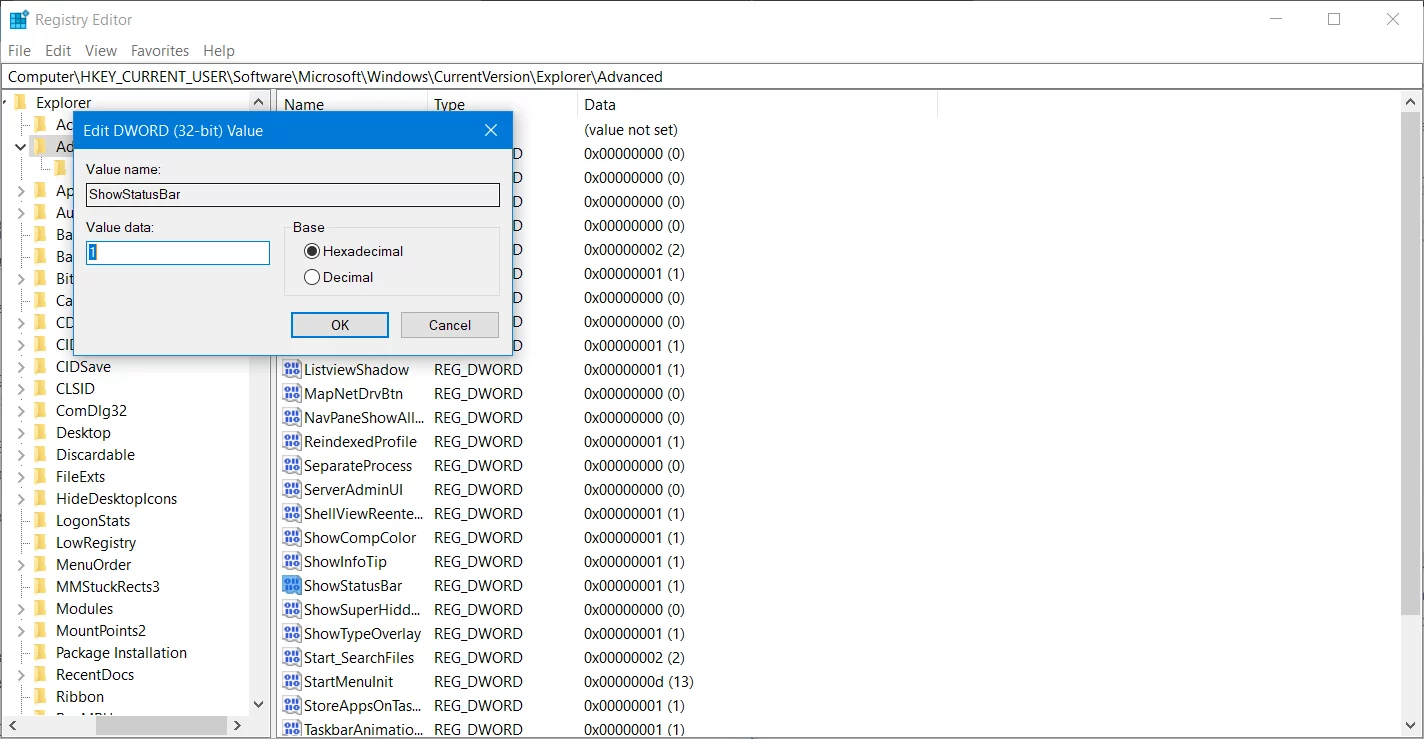
Task: Click the ShowTypeOverlay DWORD value icon
Action: click(x=292, y=633)
